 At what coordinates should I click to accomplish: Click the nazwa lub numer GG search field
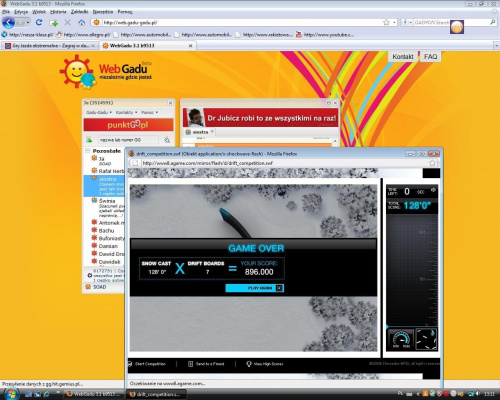pos(128,140)
